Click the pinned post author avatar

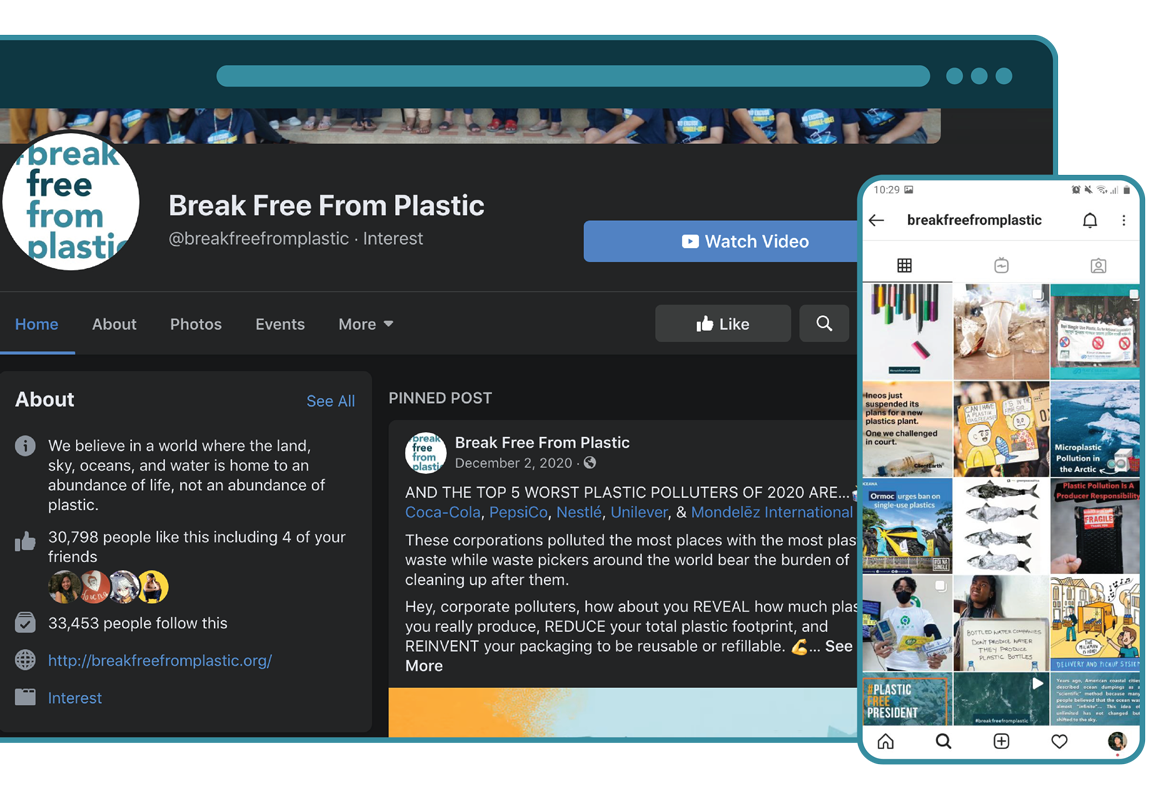pyautogui.click(x=425, y=452)
